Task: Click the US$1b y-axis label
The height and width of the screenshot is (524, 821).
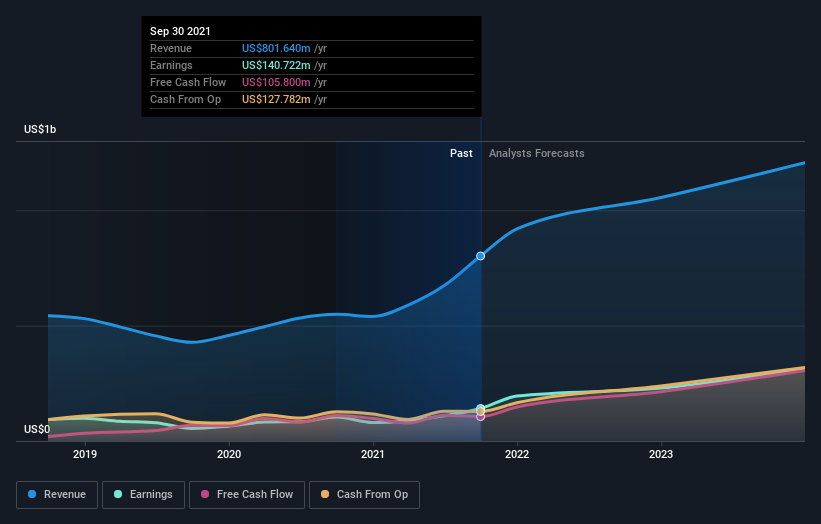Action: click(40, 129)
